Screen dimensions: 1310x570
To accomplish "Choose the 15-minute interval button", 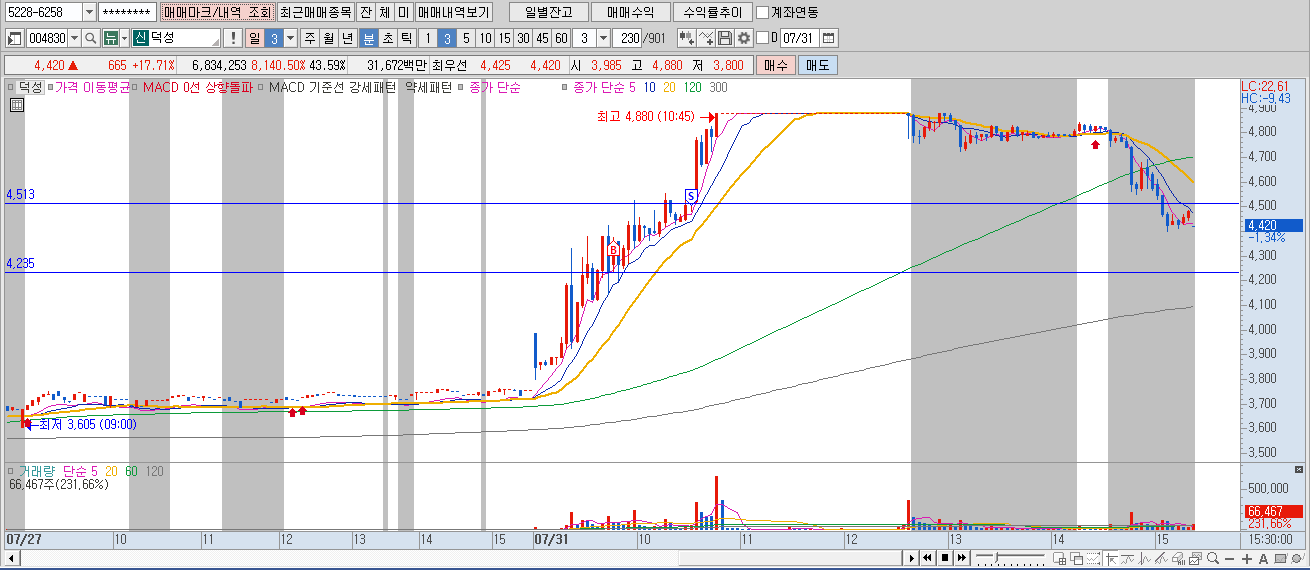I will pyautogui.click(x=504, y=38).
